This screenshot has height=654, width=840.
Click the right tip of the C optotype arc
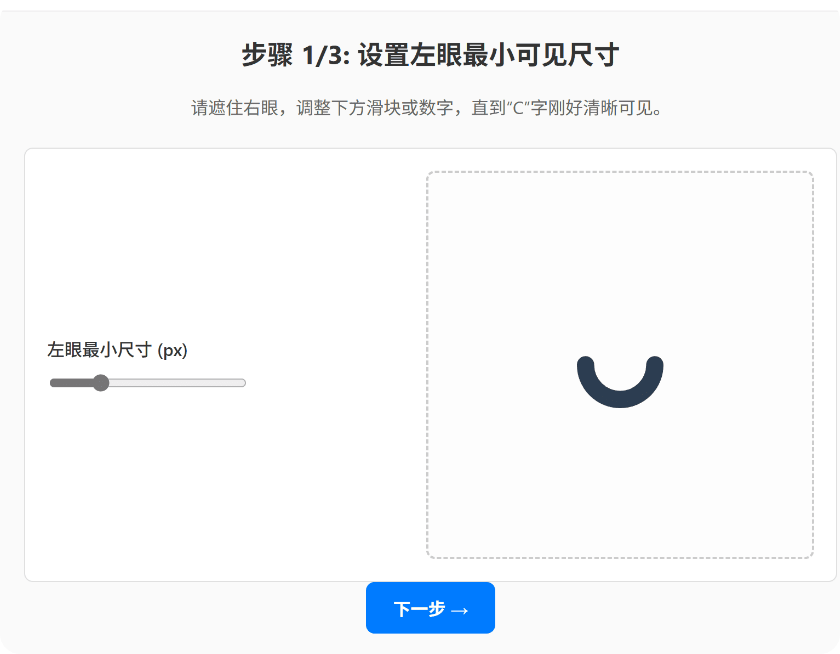pyautogui.click(x=655, y=364)
